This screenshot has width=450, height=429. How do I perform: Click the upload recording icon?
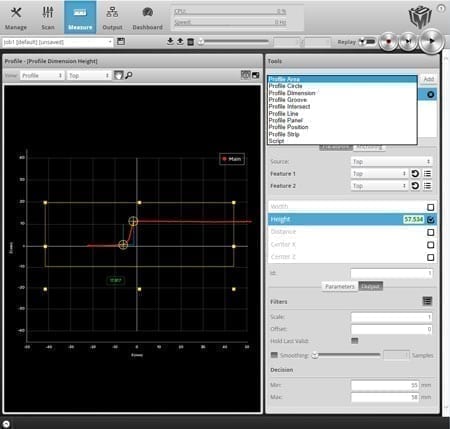(180, 41)
